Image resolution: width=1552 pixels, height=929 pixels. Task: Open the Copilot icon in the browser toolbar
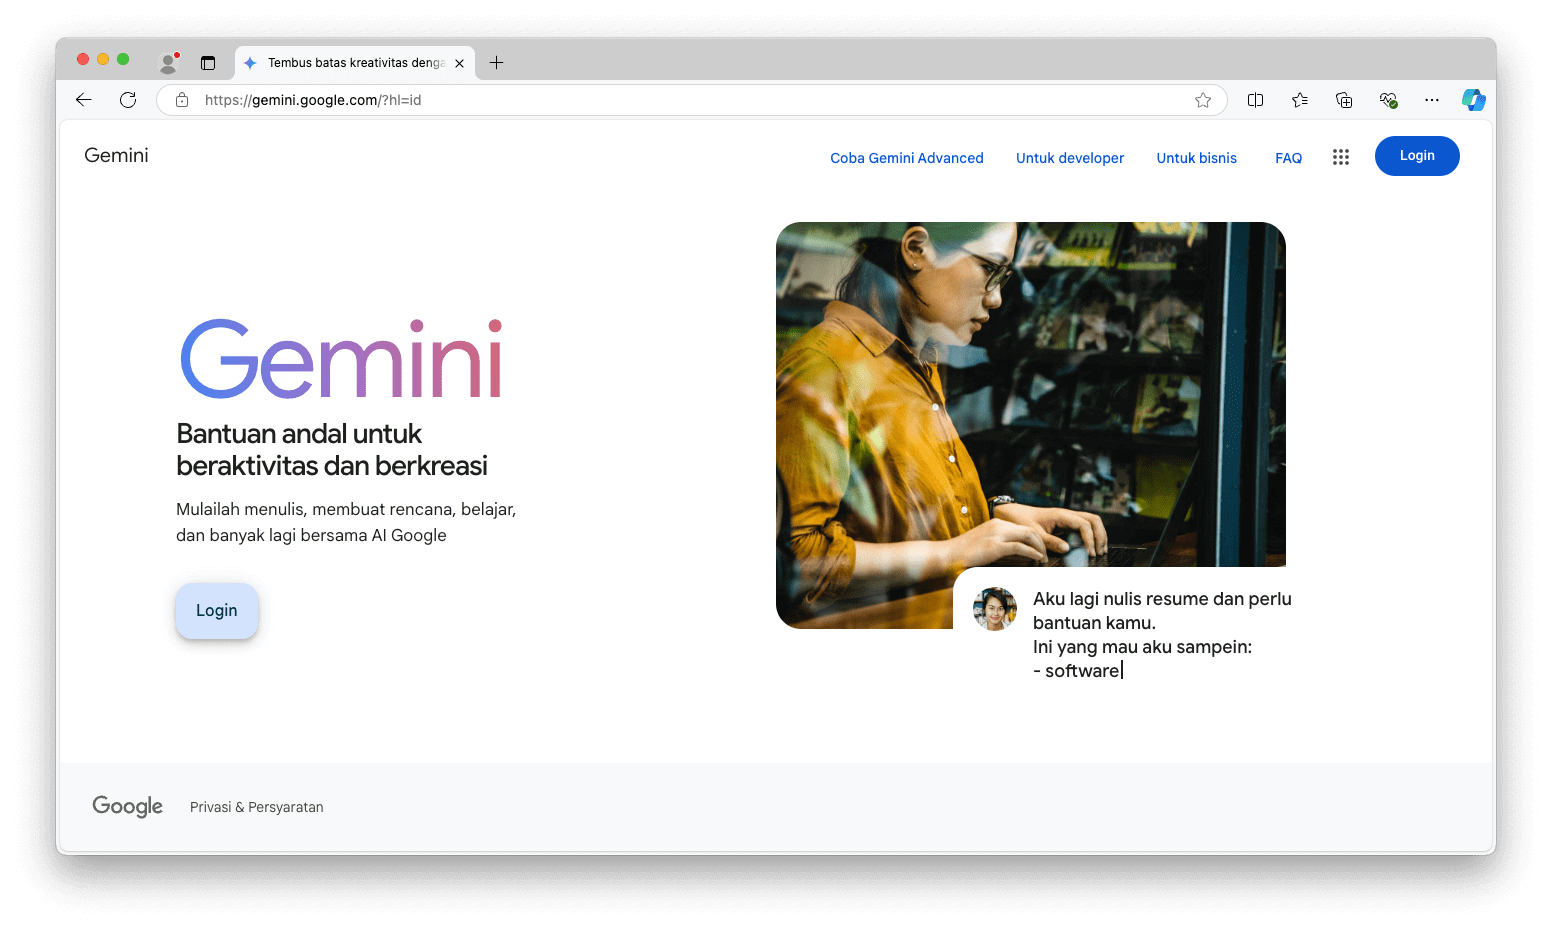1474,99
